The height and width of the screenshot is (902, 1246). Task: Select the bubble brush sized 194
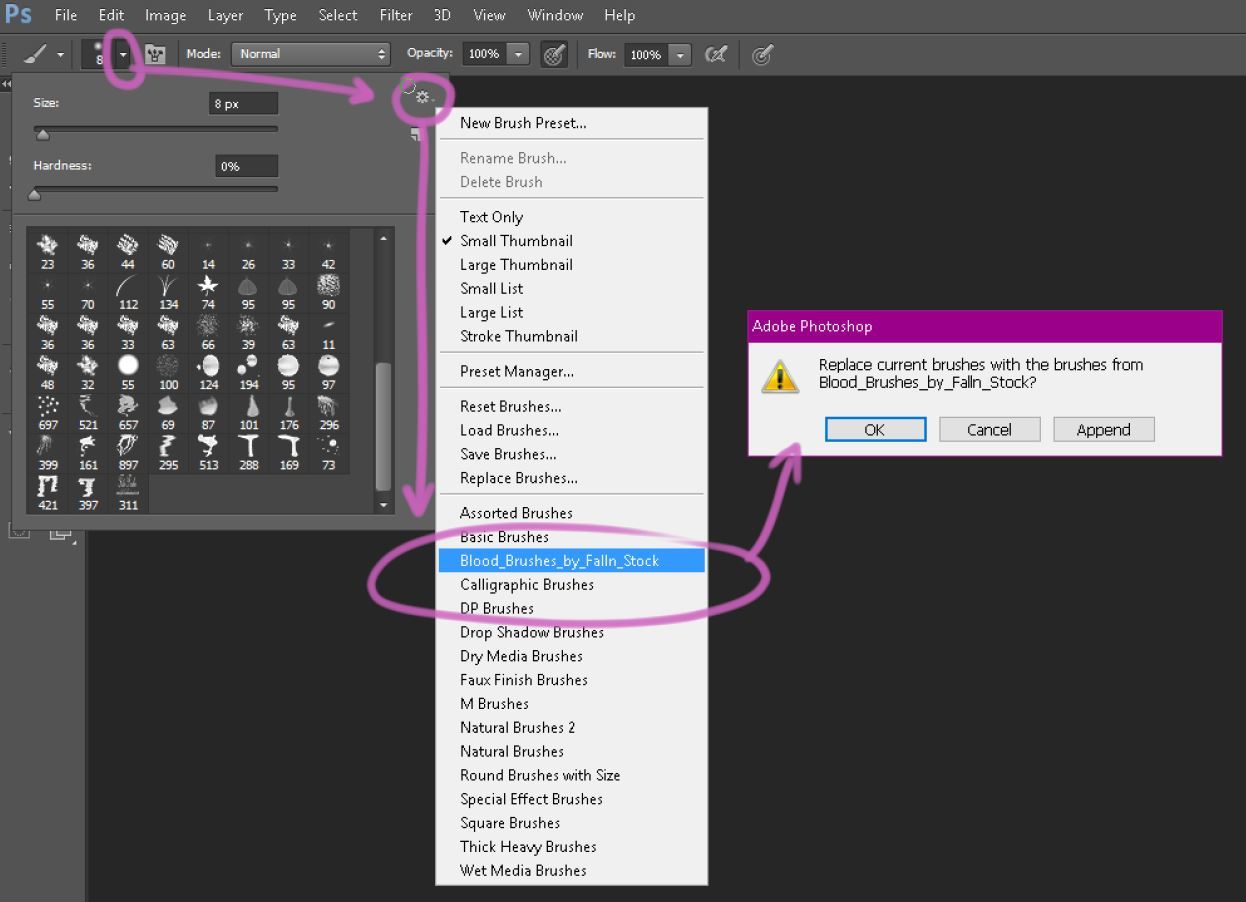point(248,371)
